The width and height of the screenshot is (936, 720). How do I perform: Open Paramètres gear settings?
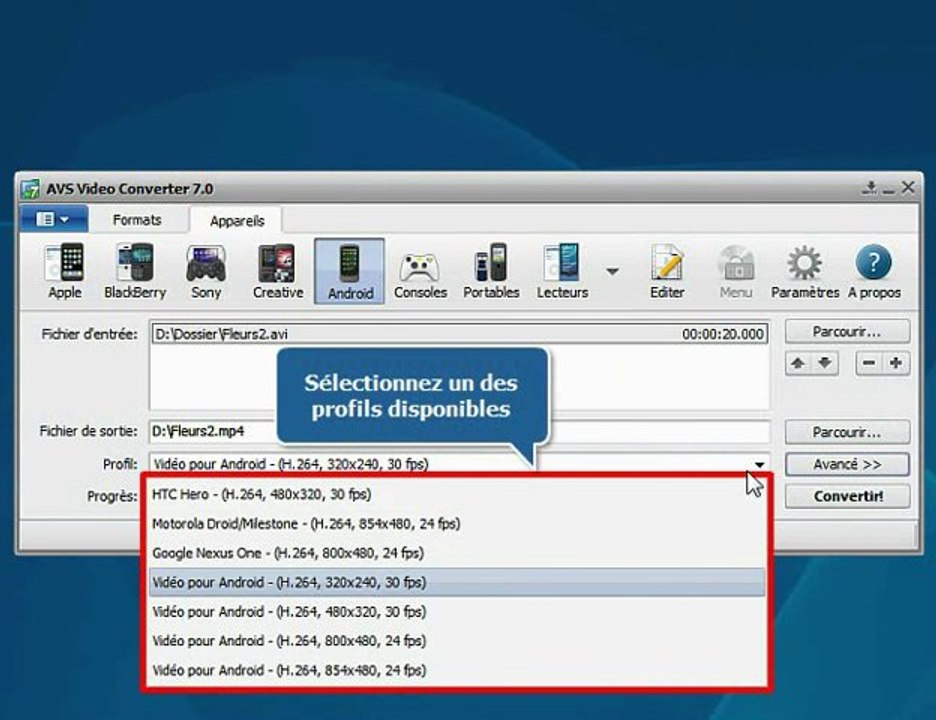(805, 271)
